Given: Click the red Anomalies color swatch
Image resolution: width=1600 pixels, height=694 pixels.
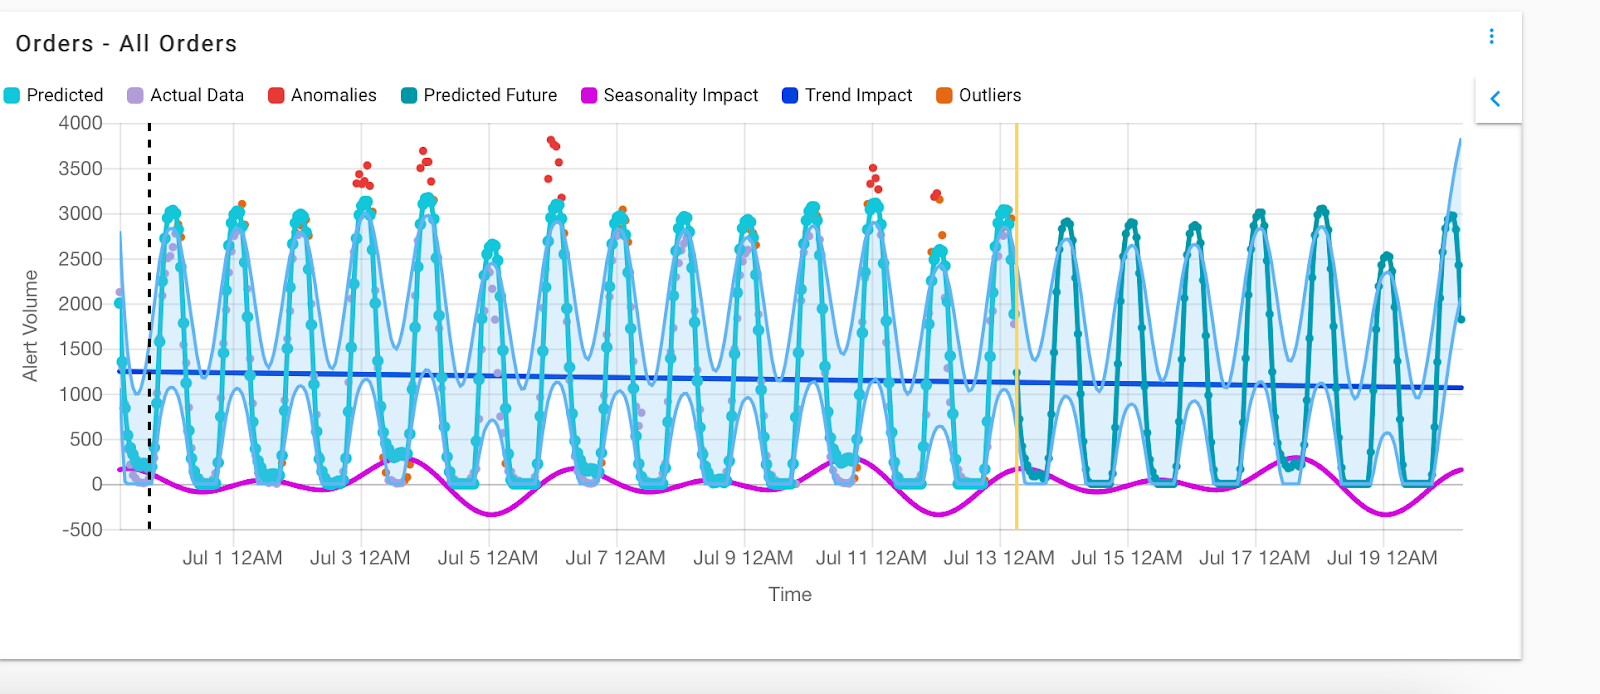Looking at the screenshot, I should (276, 95).
